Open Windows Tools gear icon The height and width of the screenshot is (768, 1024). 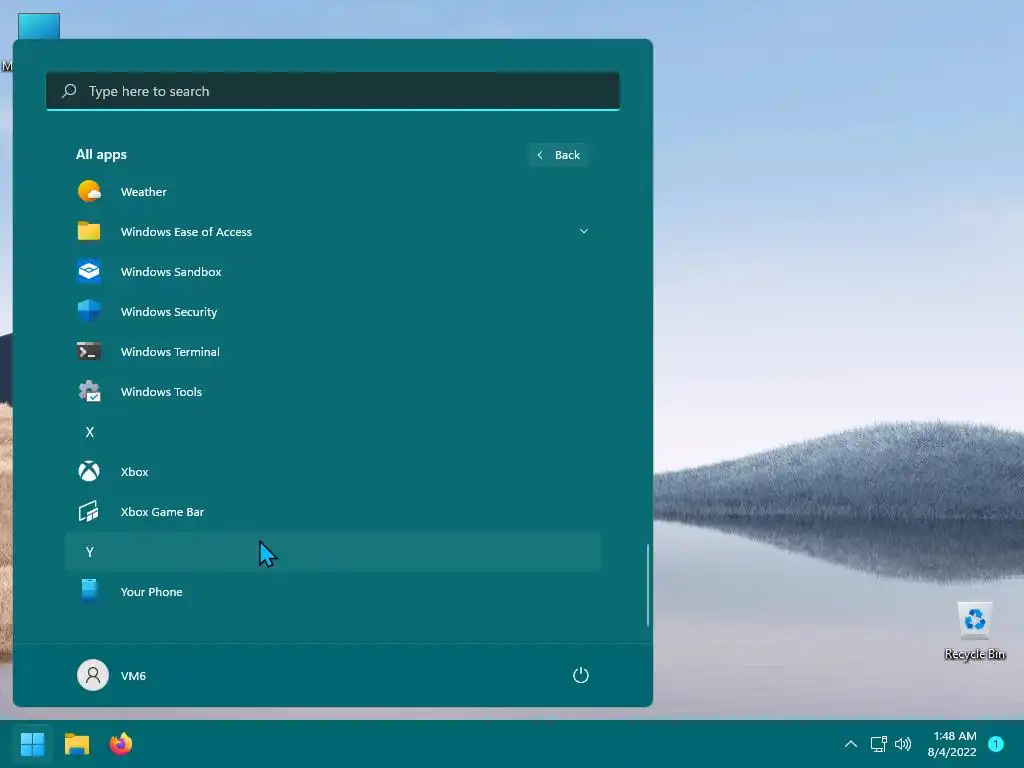click(89, 391)
